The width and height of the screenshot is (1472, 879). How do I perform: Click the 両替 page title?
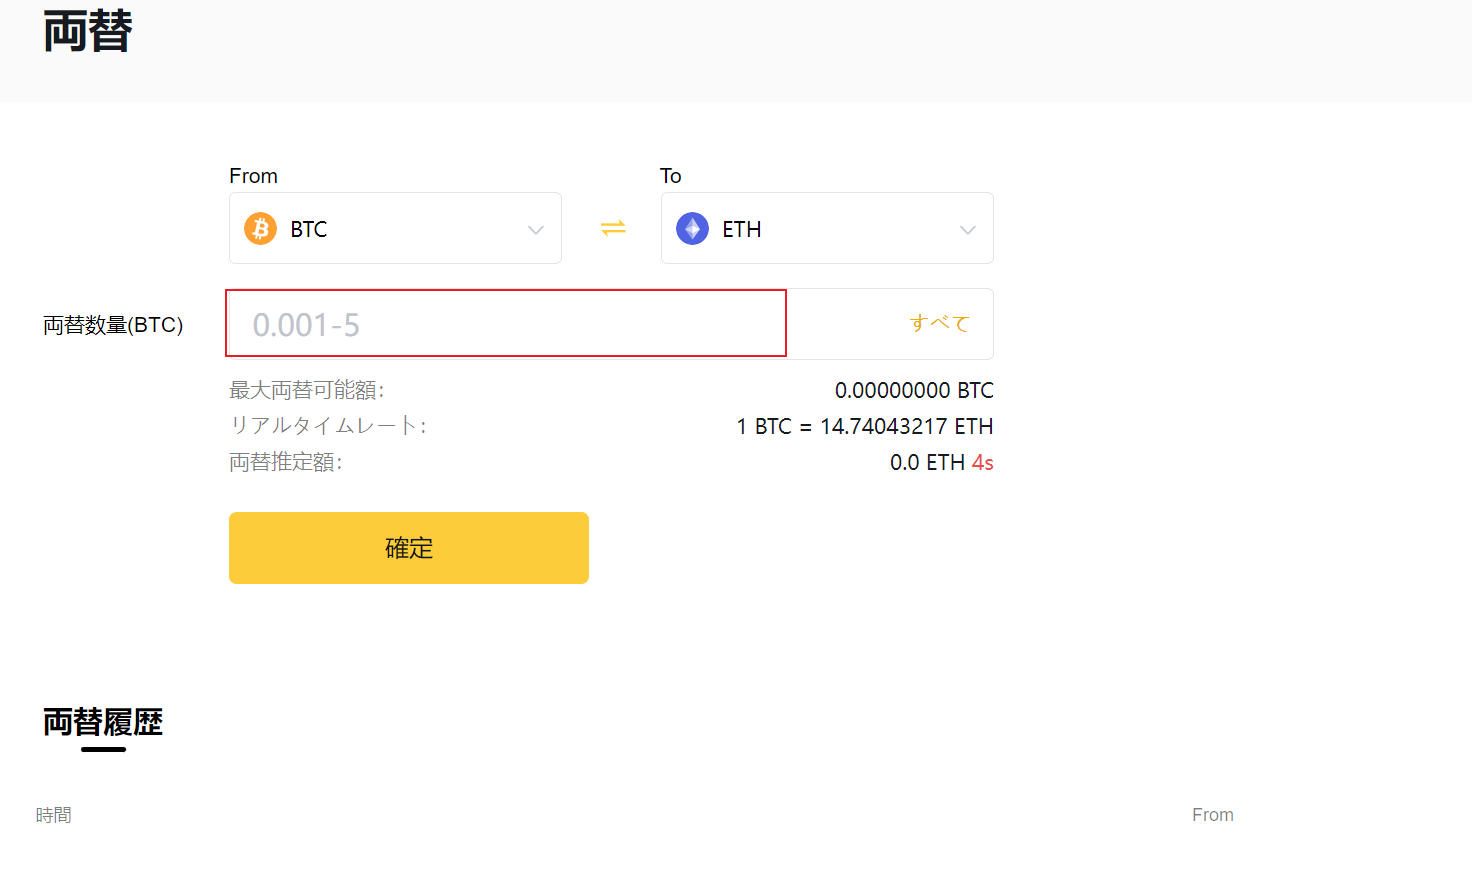(x=88, y=31)
